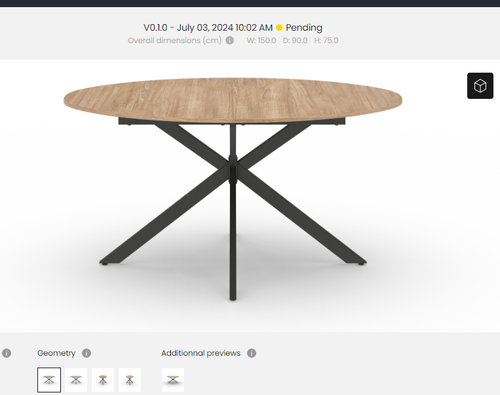Select the third Geometry thumbnail

pos(103,380)
